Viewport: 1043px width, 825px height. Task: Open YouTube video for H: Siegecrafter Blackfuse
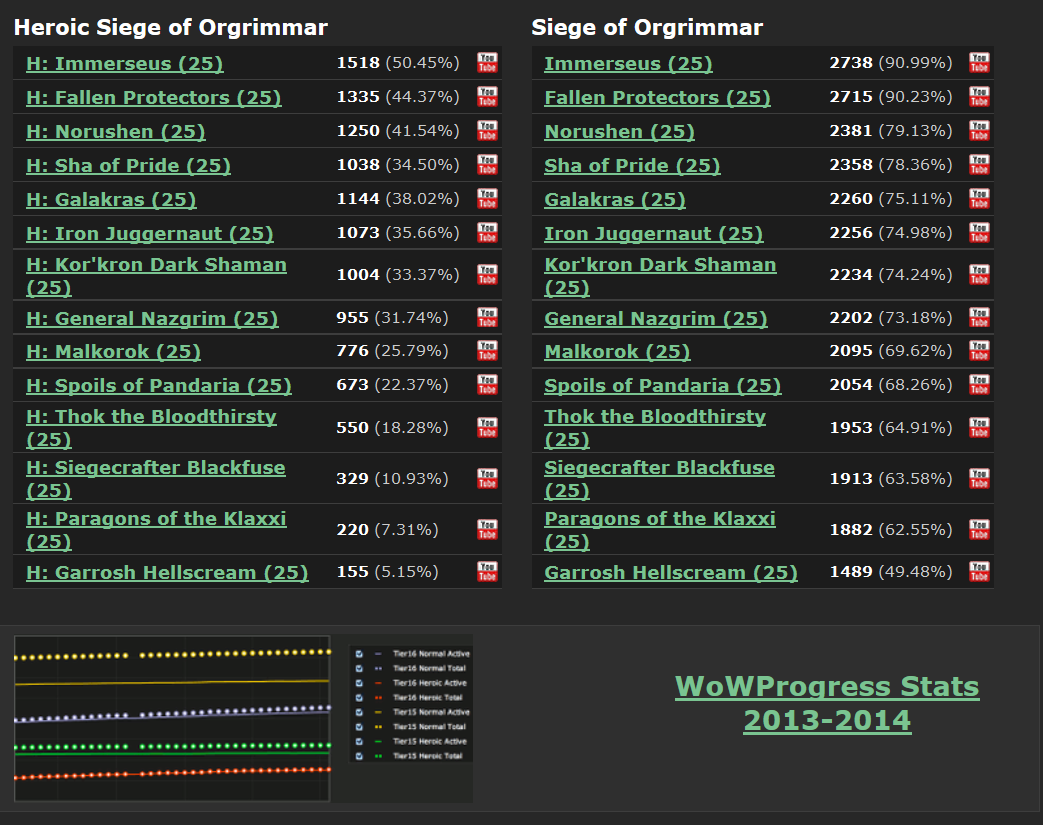click(x=488, y=479)
